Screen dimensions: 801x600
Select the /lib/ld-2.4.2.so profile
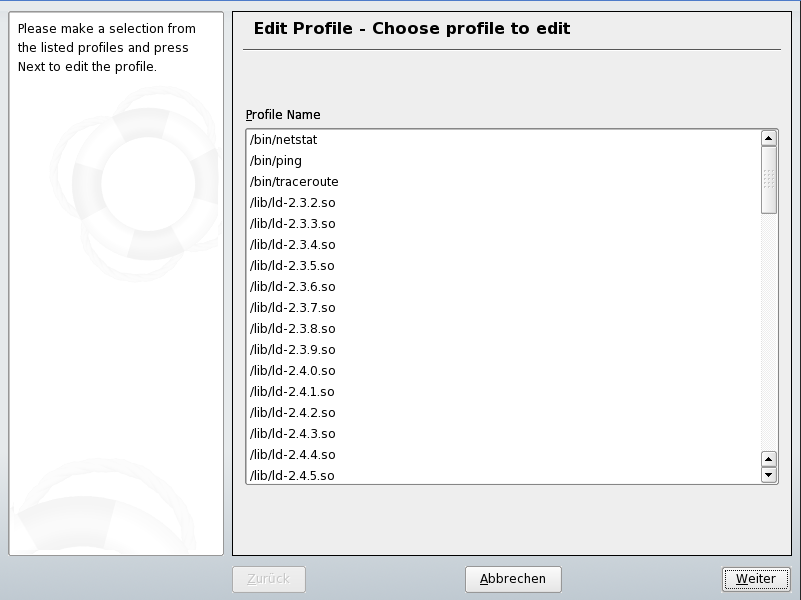tap(293, 412)
